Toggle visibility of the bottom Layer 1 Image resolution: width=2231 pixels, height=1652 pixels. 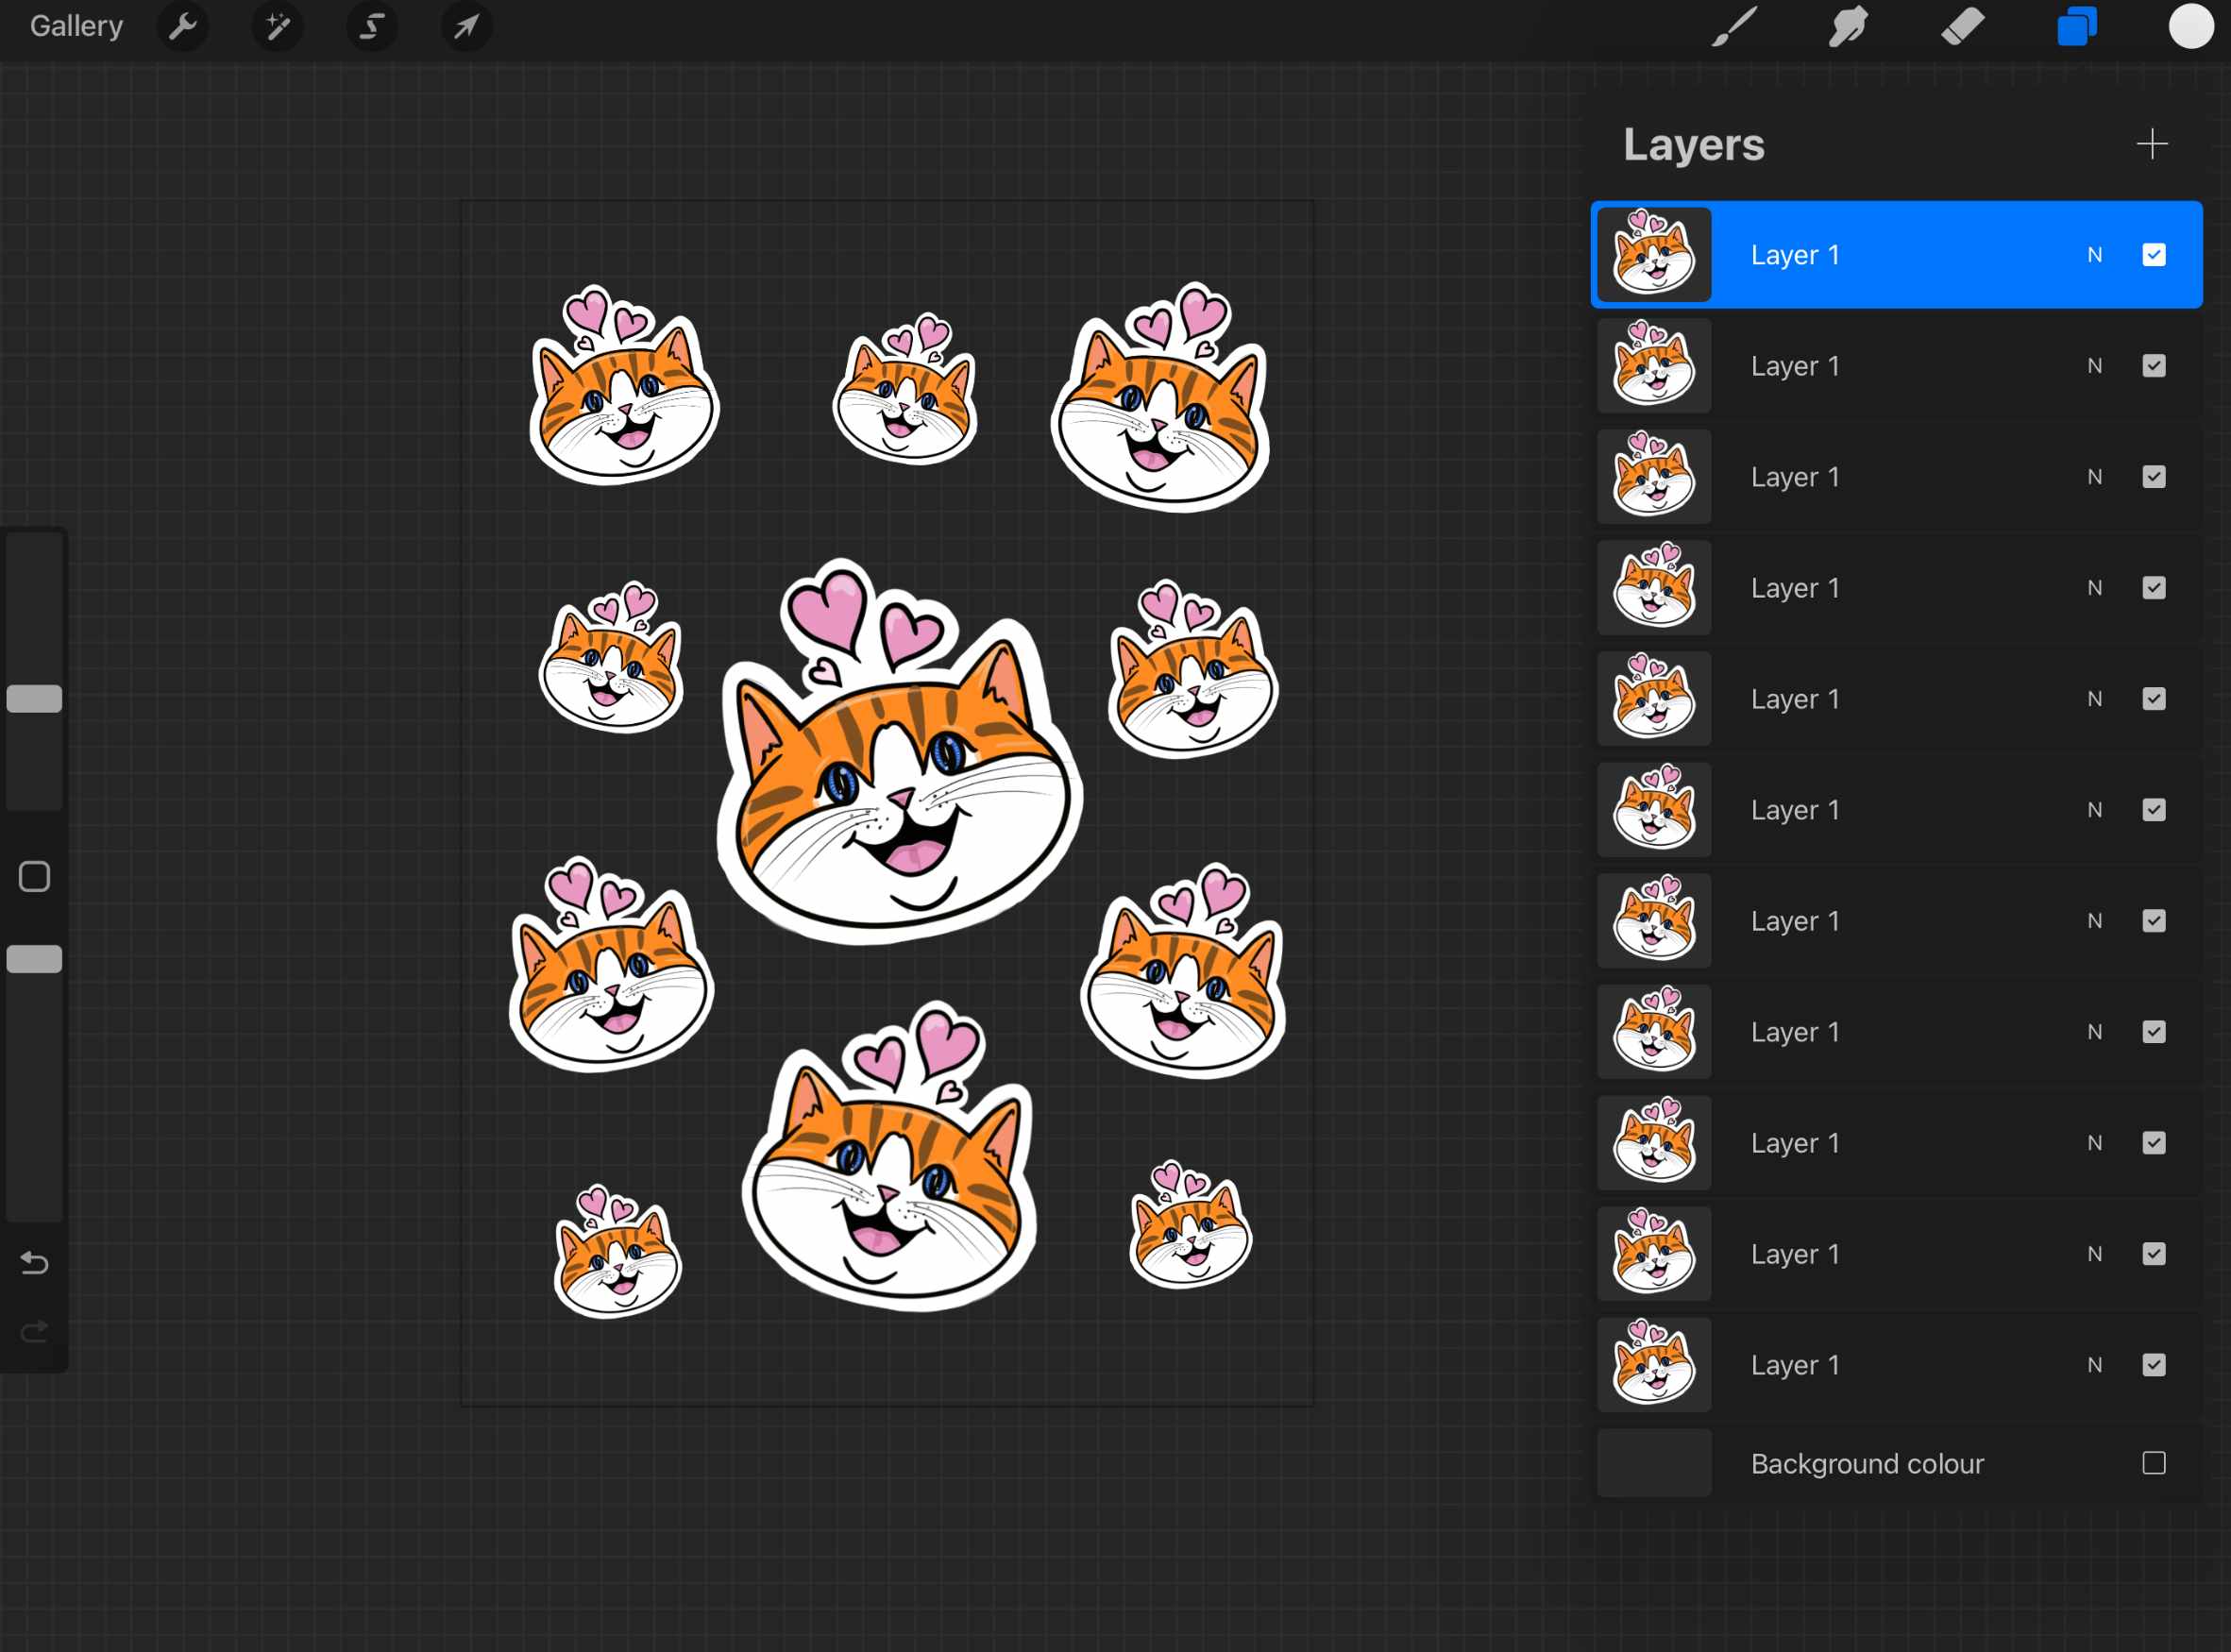pyautogui.click(x=2154, y=1365)
